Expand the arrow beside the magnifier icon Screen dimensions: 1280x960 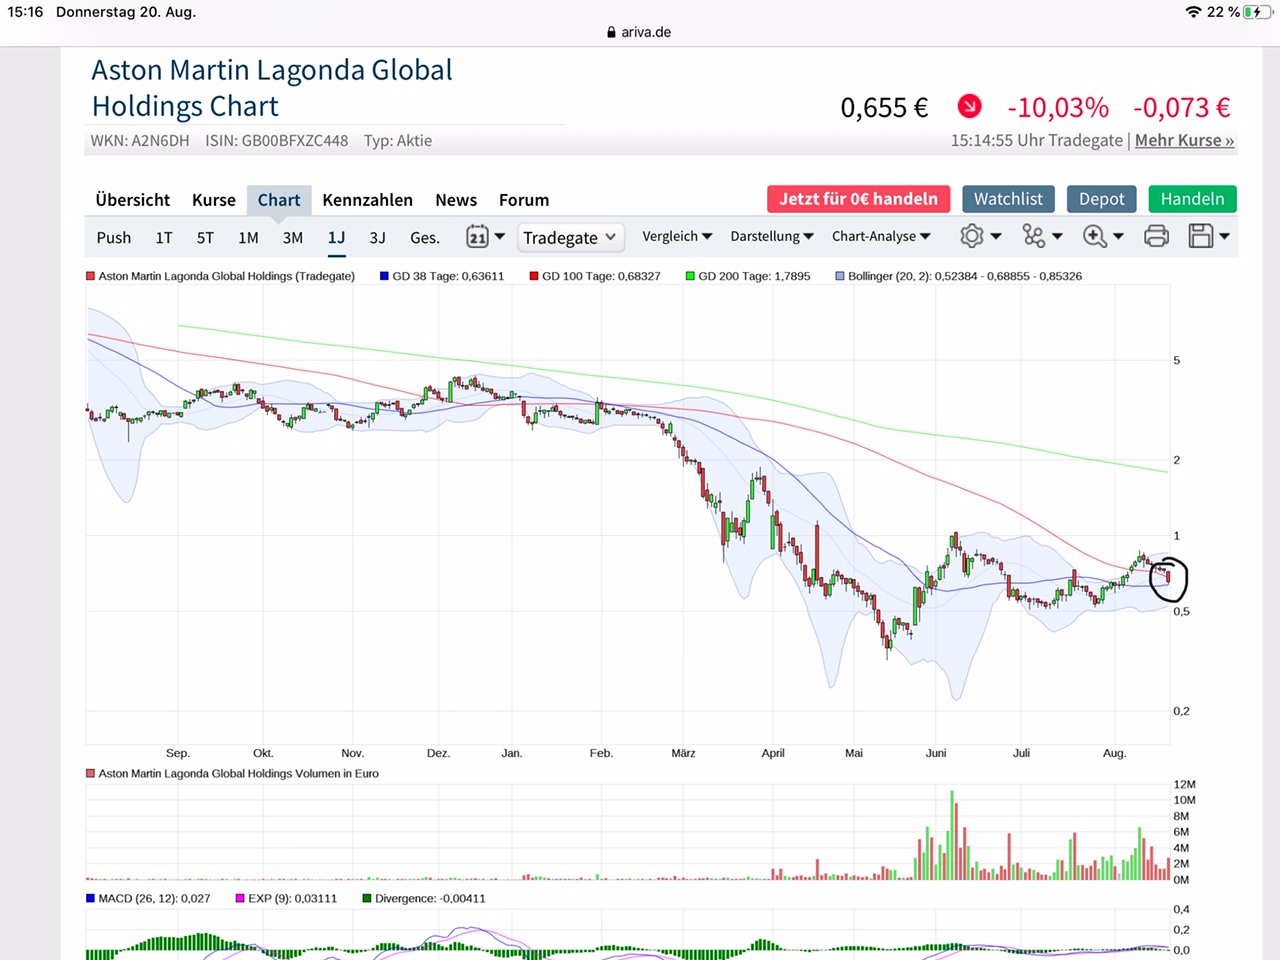(1119, 237)
